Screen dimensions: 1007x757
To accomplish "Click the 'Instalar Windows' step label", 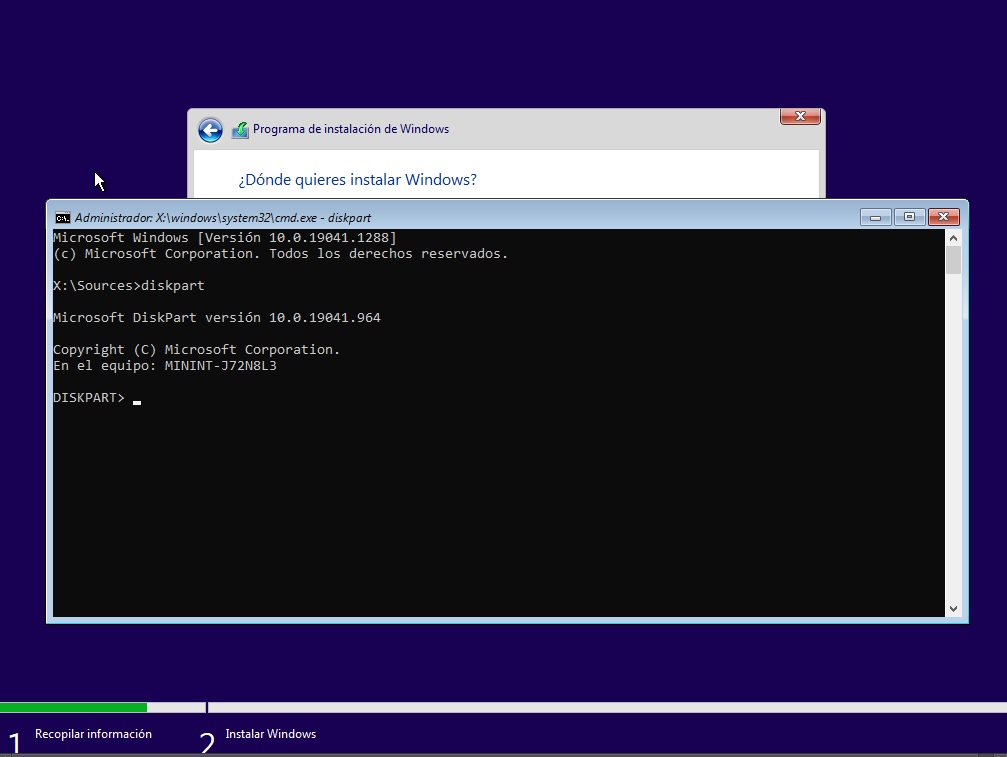I will [x=270, y=734].
